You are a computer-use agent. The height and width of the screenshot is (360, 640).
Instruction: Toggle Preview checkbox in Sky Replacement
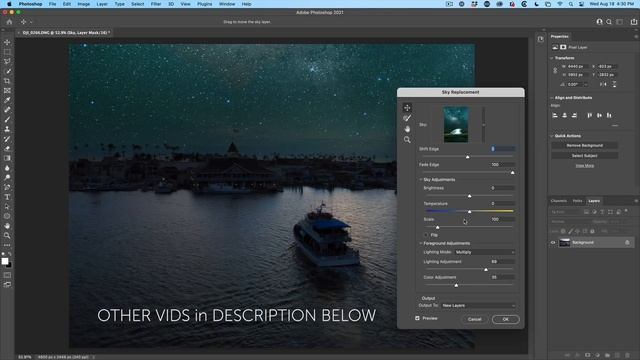417,318
